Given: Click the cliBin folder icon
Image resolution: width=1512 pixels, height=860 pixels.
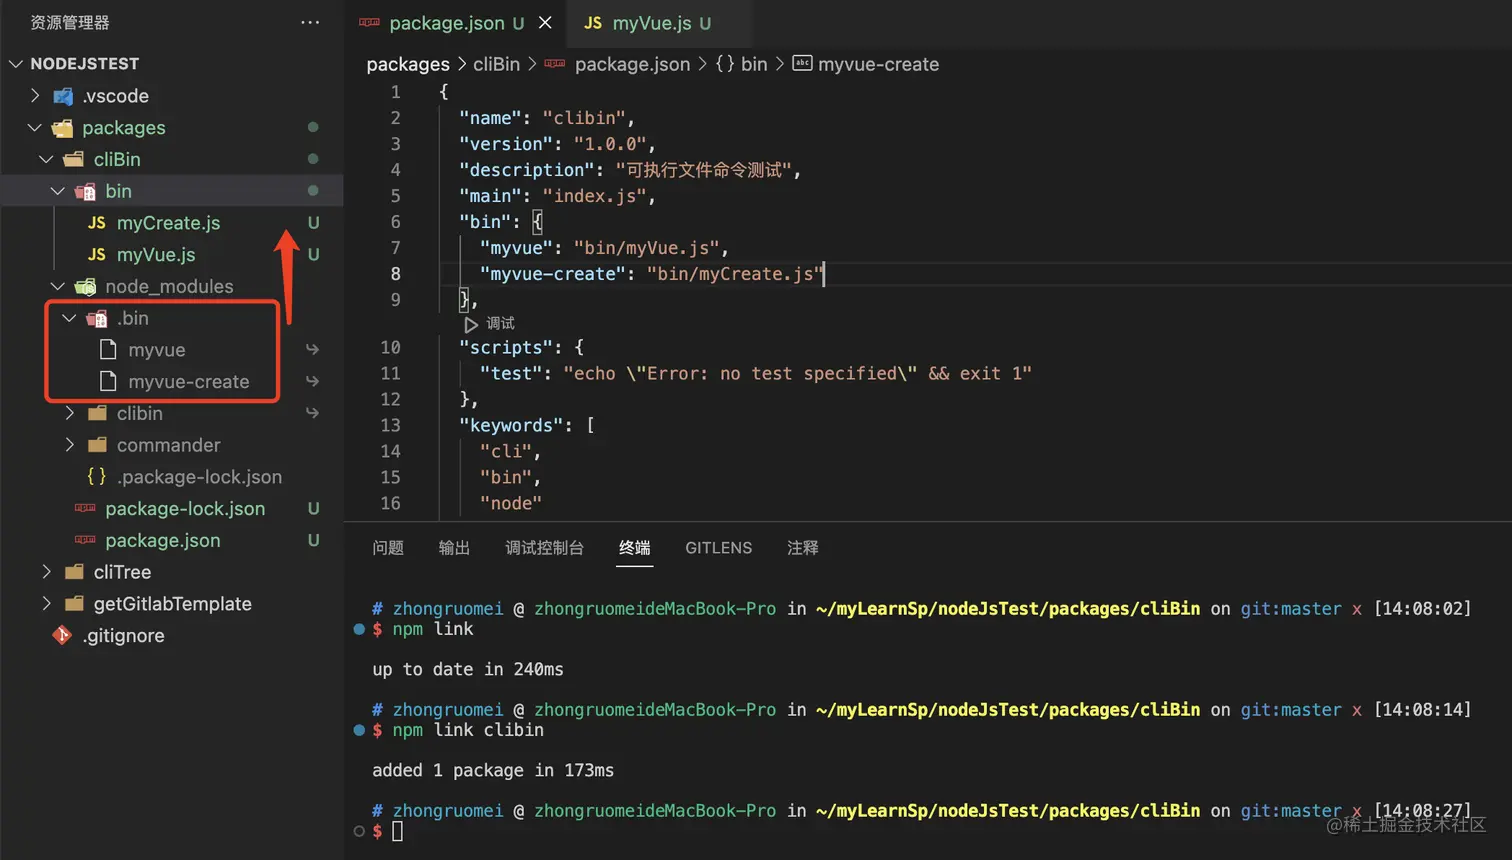Looking at the screenshot, I should [x=74, y=159].
